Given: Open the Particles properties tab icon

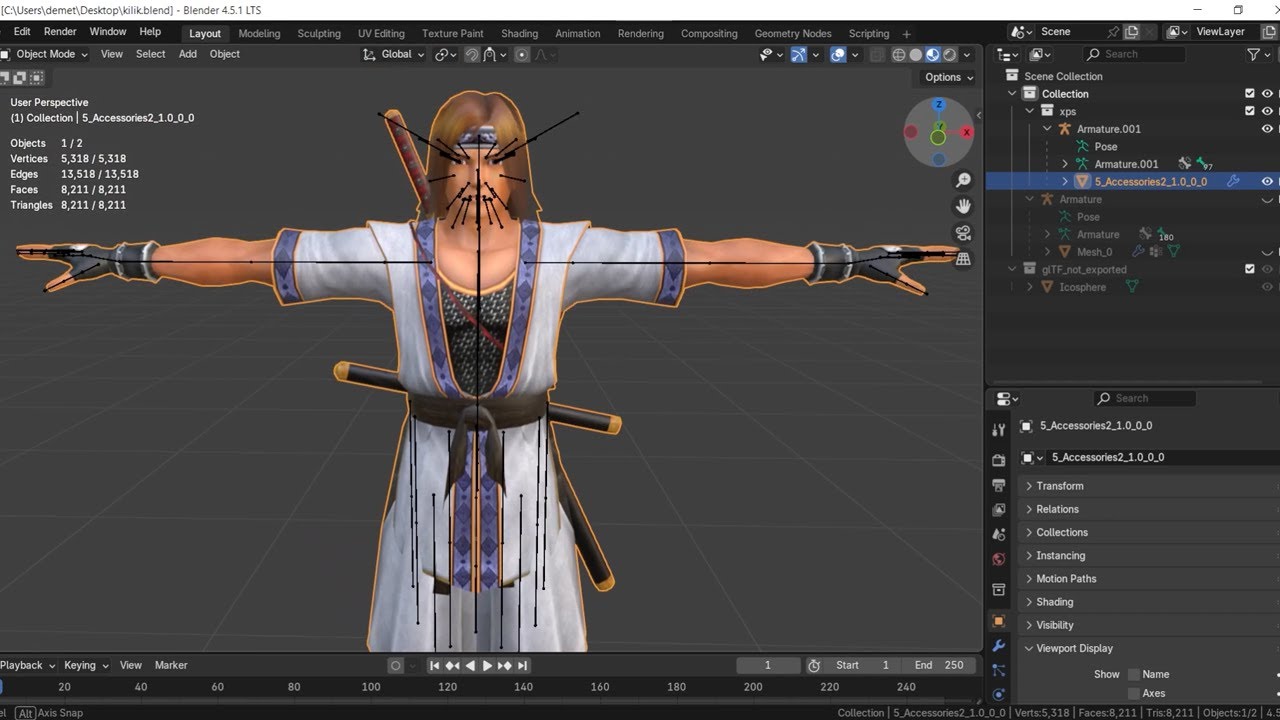Looking at the screenshot, I should click(x=998, y=670).
